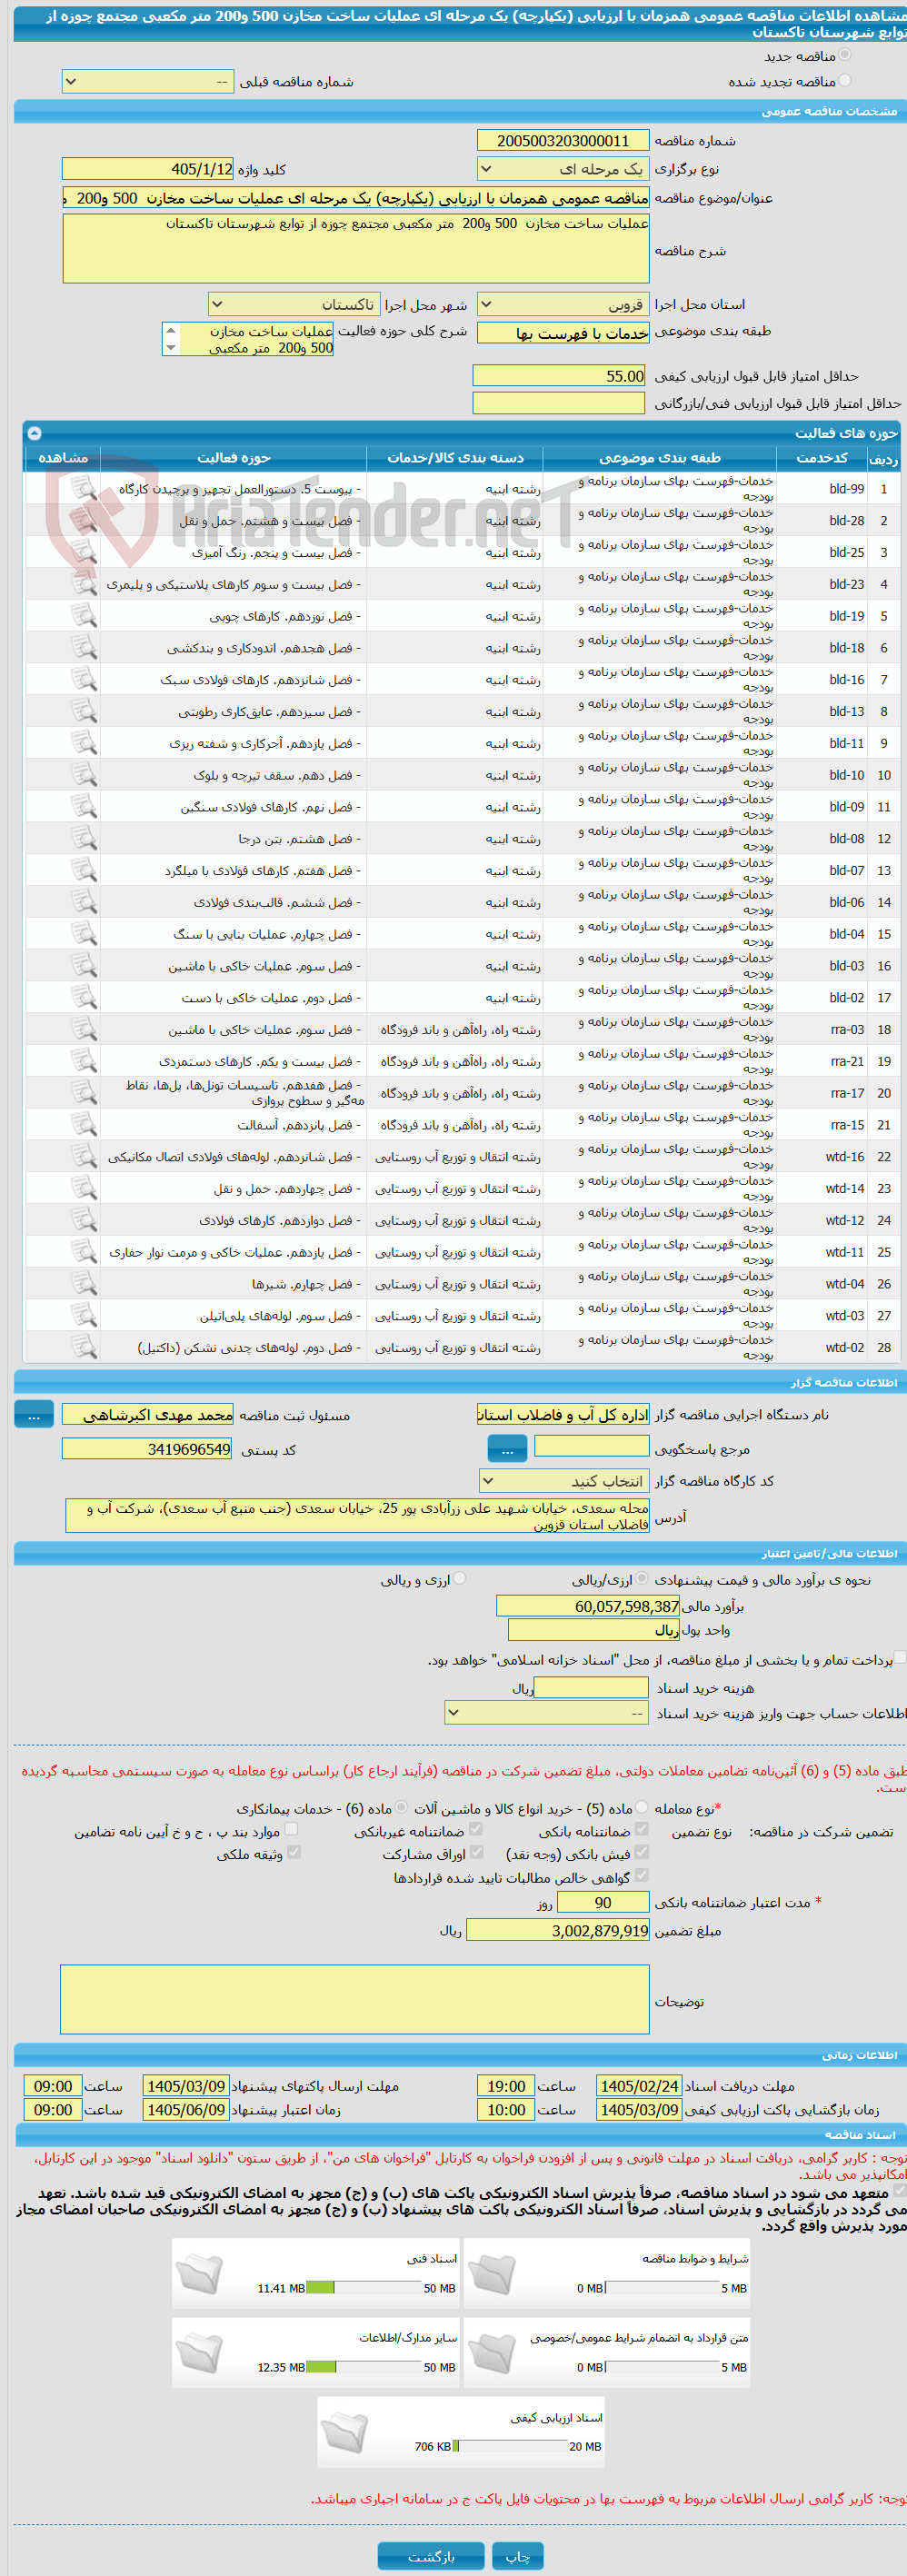This screenshot has height=2576, width=907.
Task: Open the استان محل اجرا dropdown
Action: pyautogui.click(x=564, y=304)
